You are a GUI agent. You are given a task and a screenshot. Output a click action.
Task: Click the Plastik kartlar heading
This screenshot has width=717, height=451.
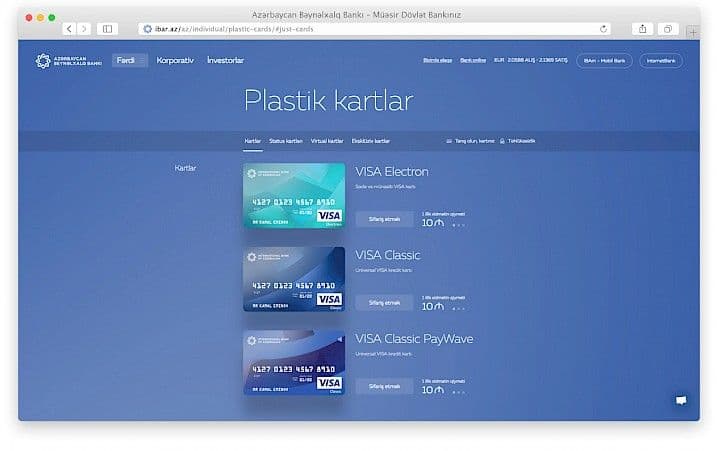(x=329, y=100)
